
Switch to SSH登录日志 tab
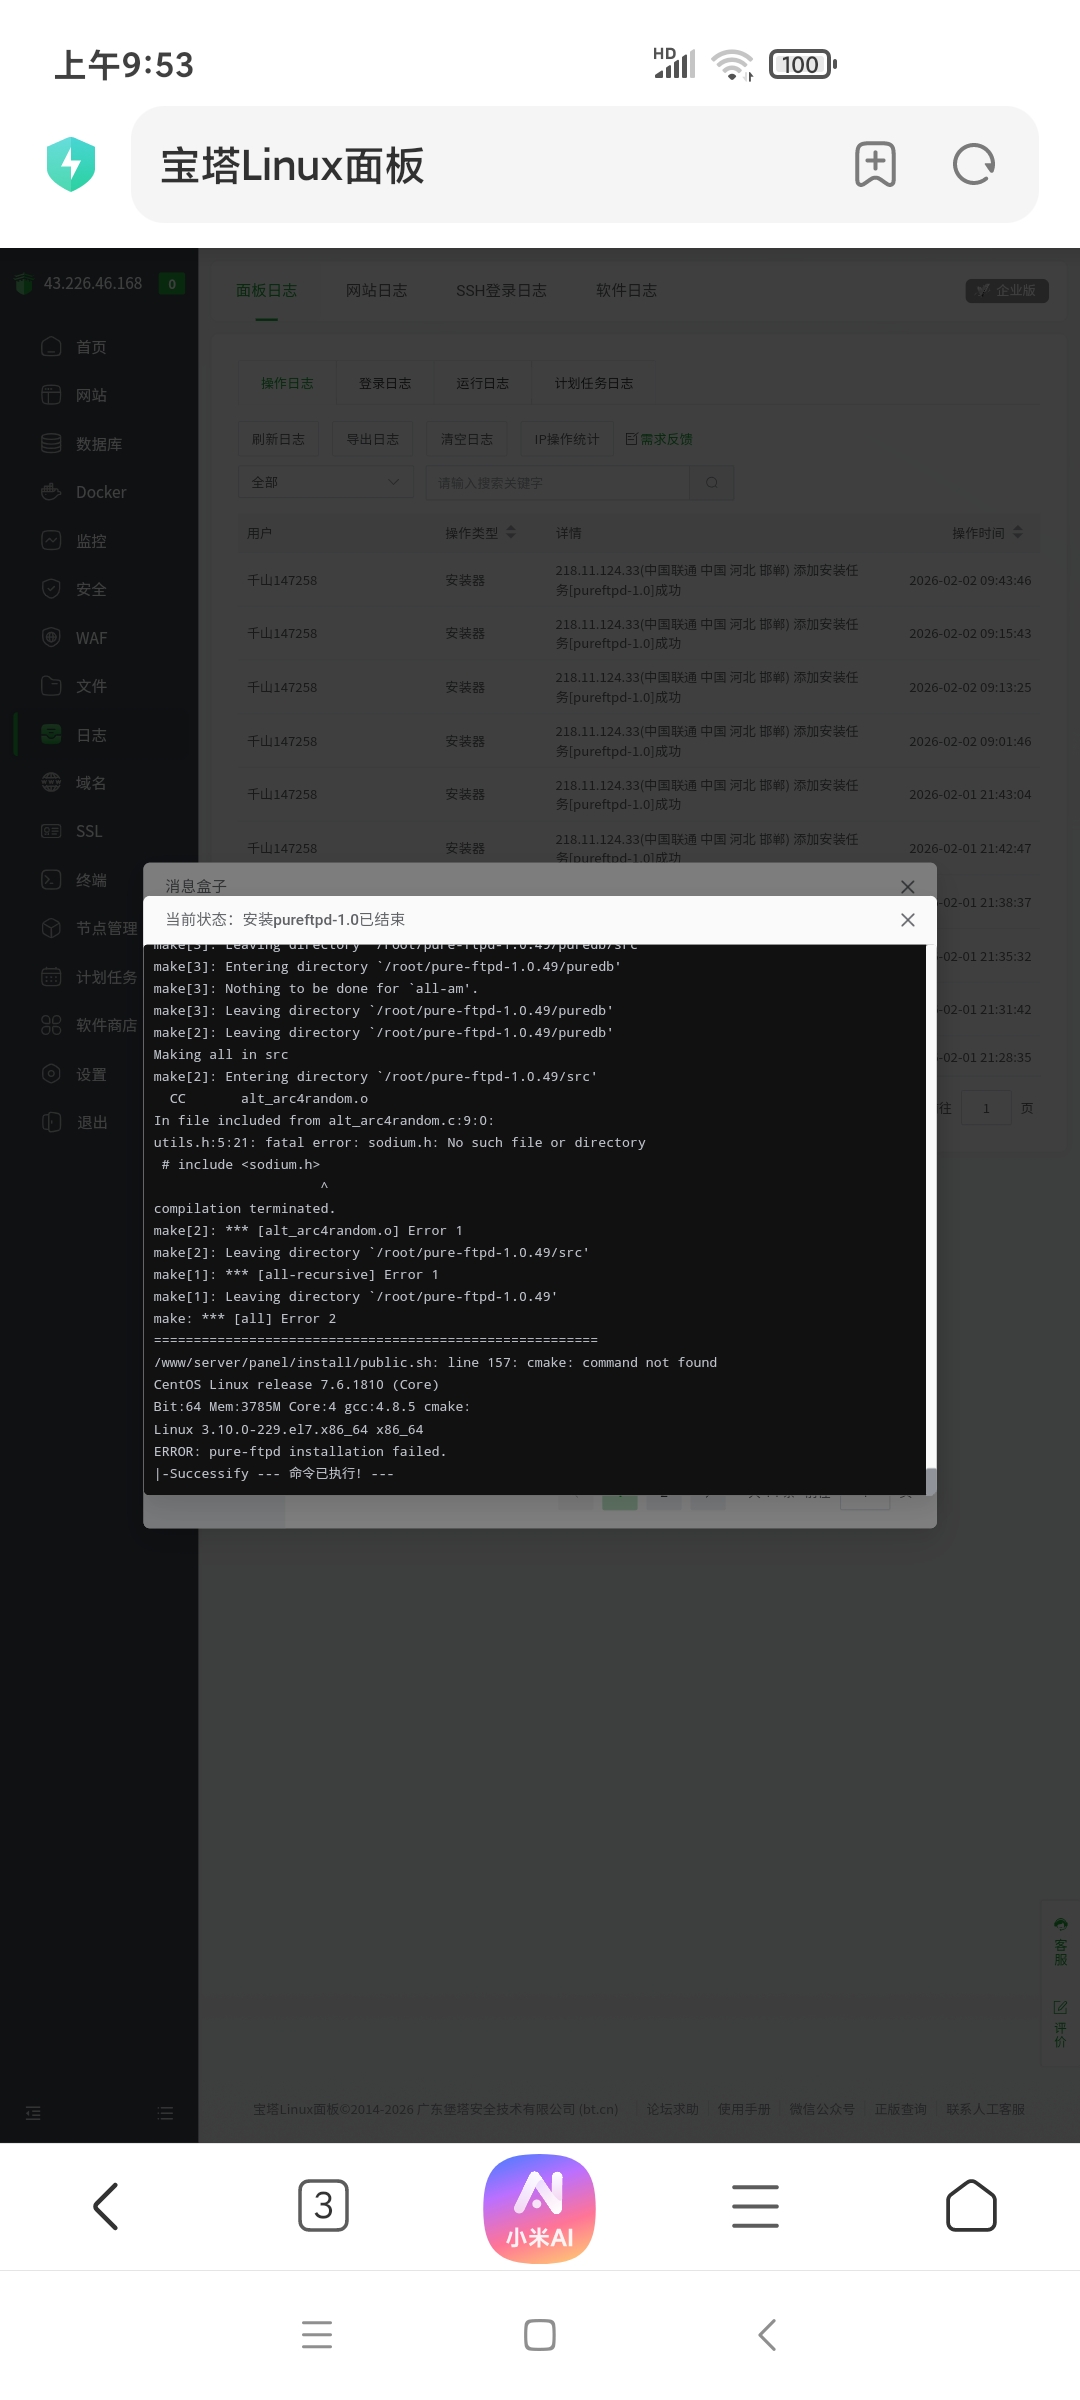(501, 290)
